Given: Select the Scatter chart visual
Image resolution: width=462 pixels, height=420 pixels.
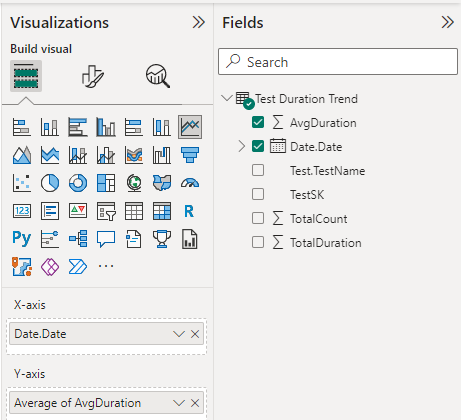Looking at the screenshot, I should (22, 183).
